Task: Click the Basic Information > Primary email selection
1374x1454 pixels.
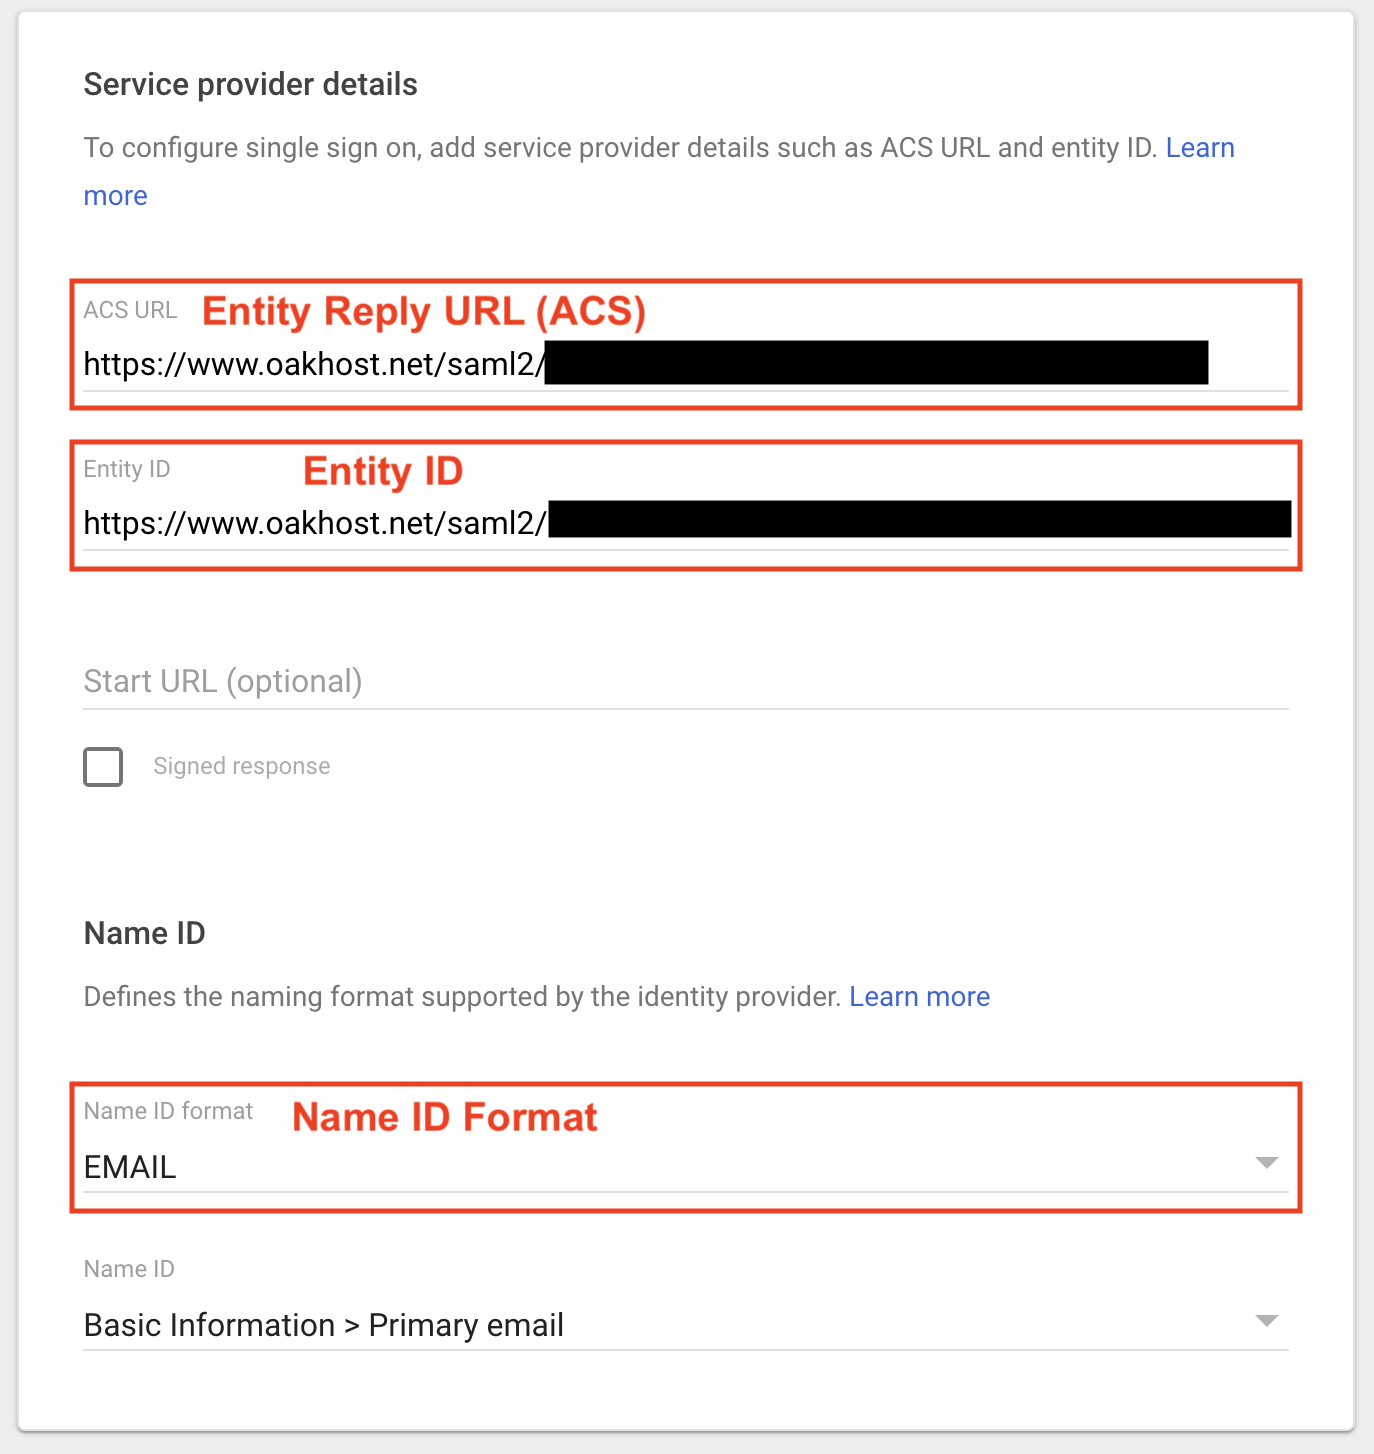Action: (x=324, y=1325)
